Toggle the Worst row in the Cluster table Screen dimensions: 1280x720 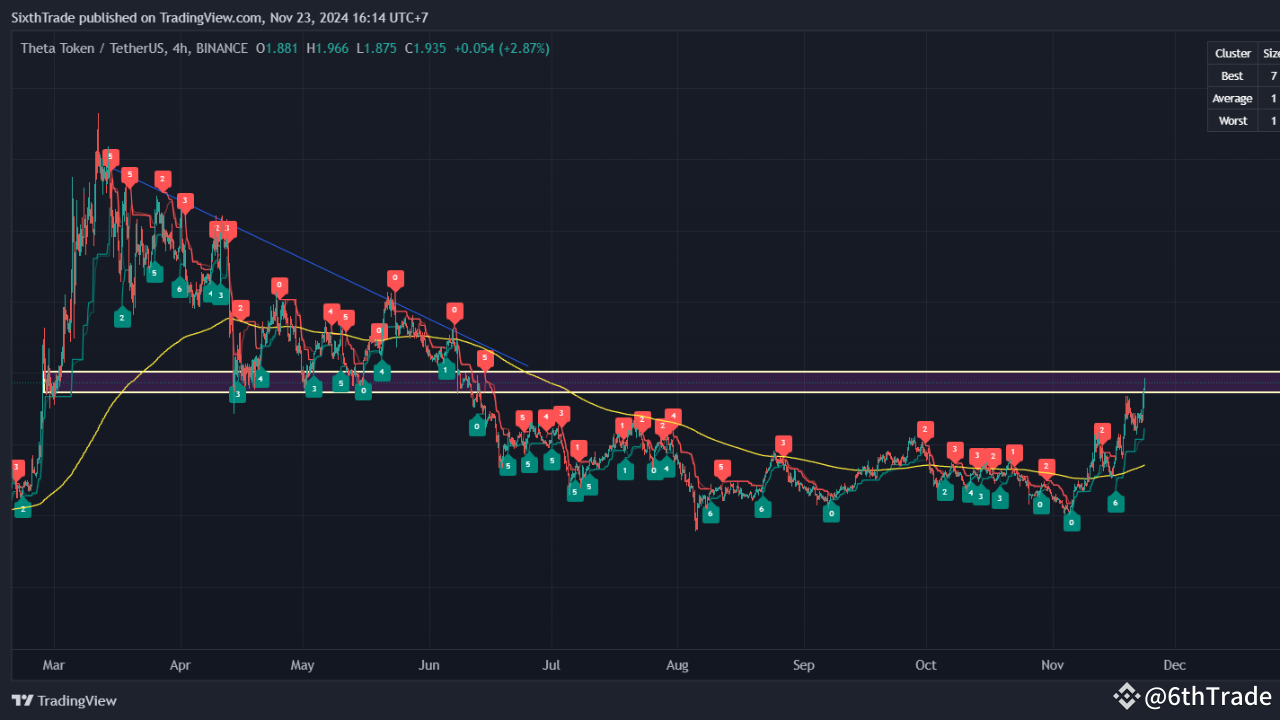point(1232,120)
